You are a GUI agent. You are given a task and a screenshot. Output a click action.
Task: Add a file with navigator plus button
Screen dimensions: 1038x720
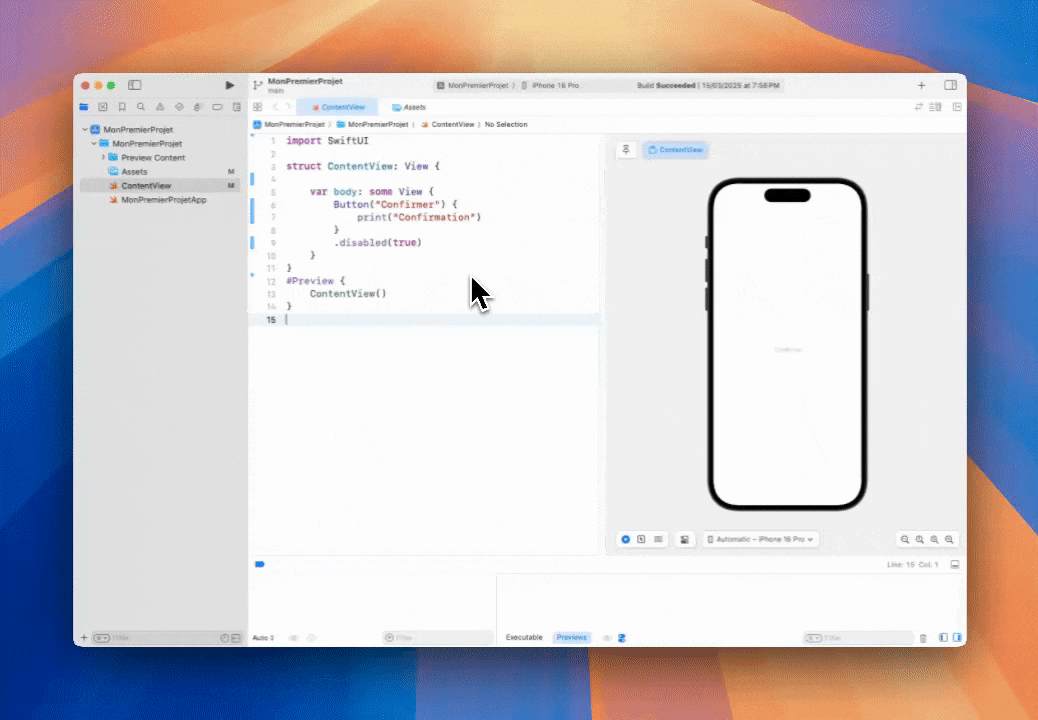click(x=84, y=638)
